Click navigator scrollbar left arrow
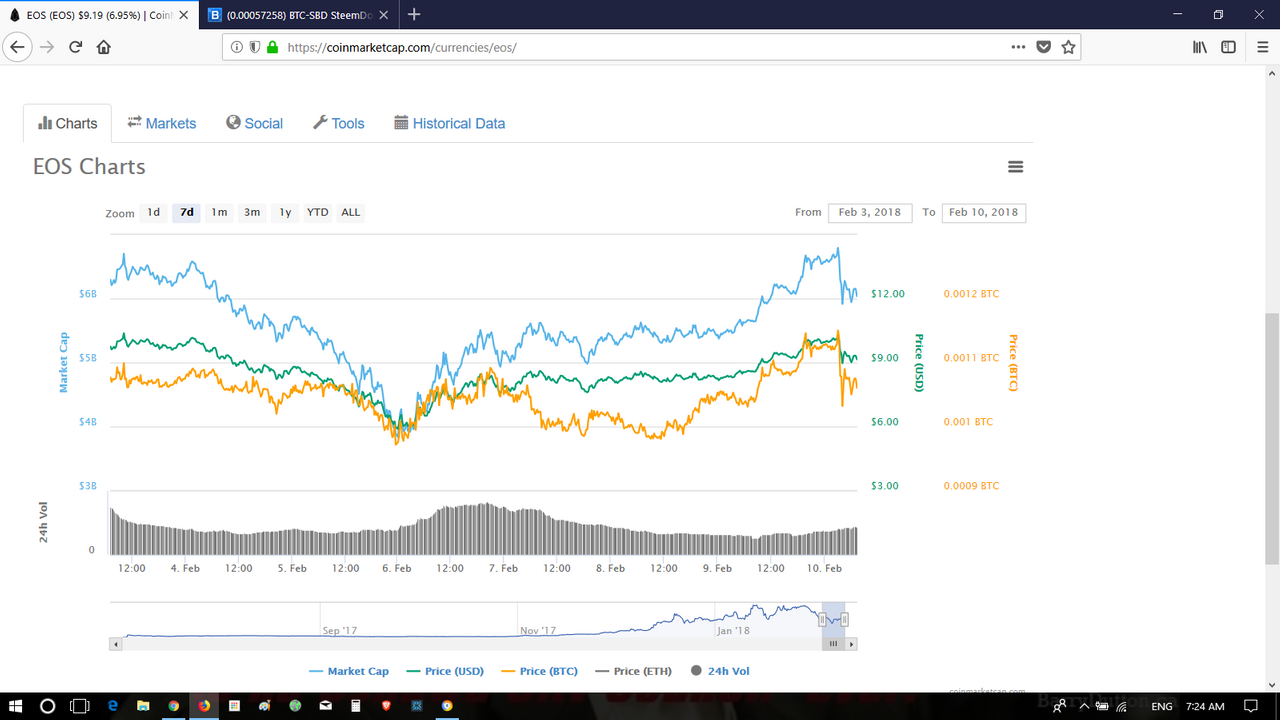Image resolution: width=1280 pixels, height=720 pixels. coord(115,645)
